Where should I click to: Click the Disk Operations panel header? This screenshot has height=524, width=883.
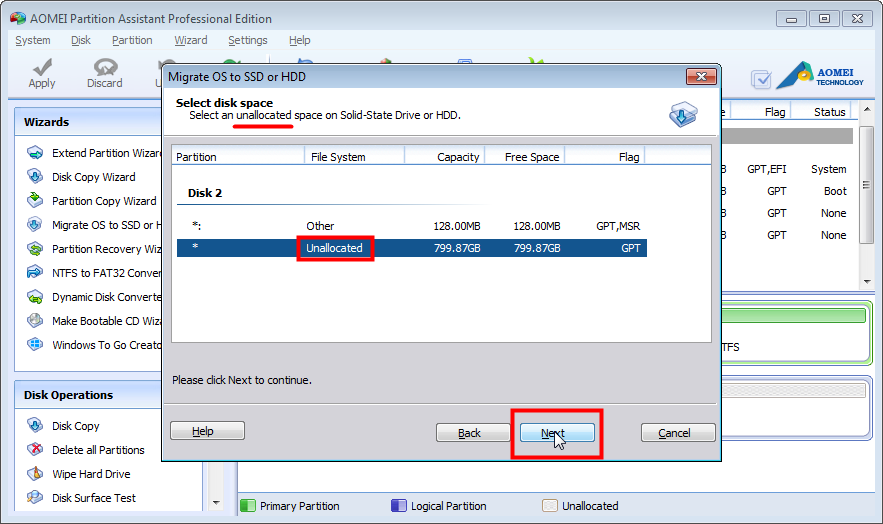click(89, 395)
